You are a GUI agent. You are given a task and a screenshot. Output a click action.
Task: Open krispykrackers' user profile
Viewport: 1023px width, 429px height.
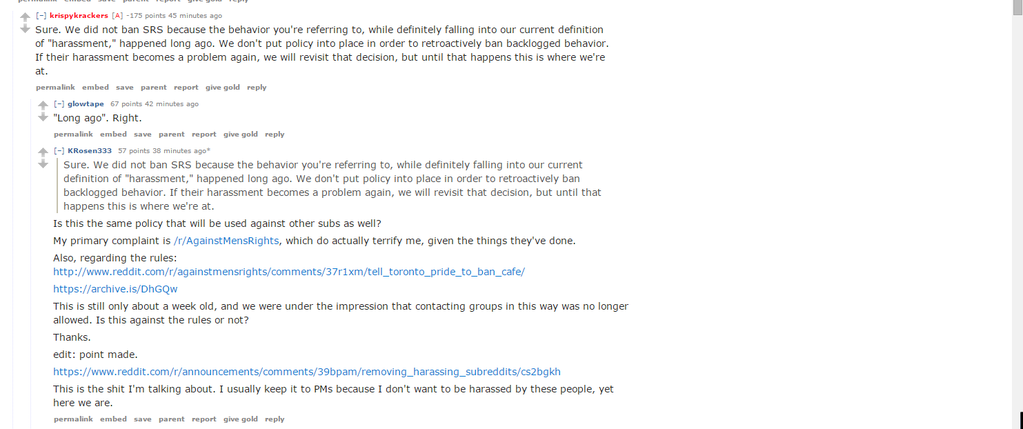click(79, 16)
